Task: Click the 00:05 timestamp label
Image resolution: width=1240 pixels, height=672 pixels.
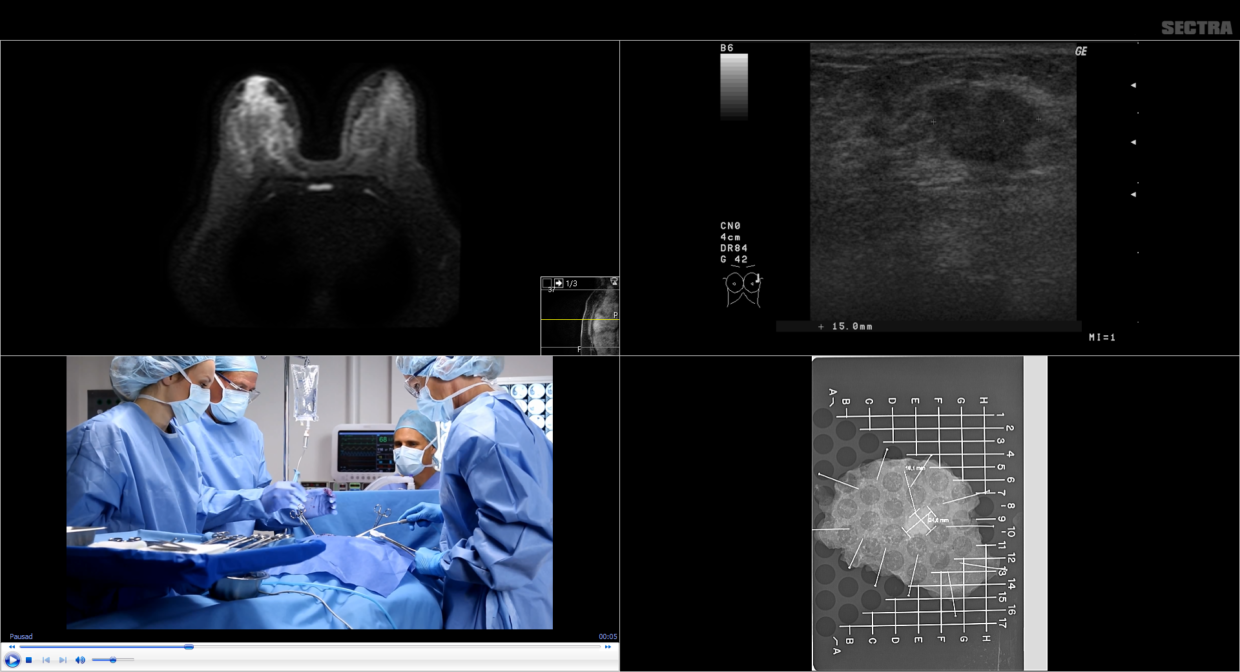Action: click(608, 636)
